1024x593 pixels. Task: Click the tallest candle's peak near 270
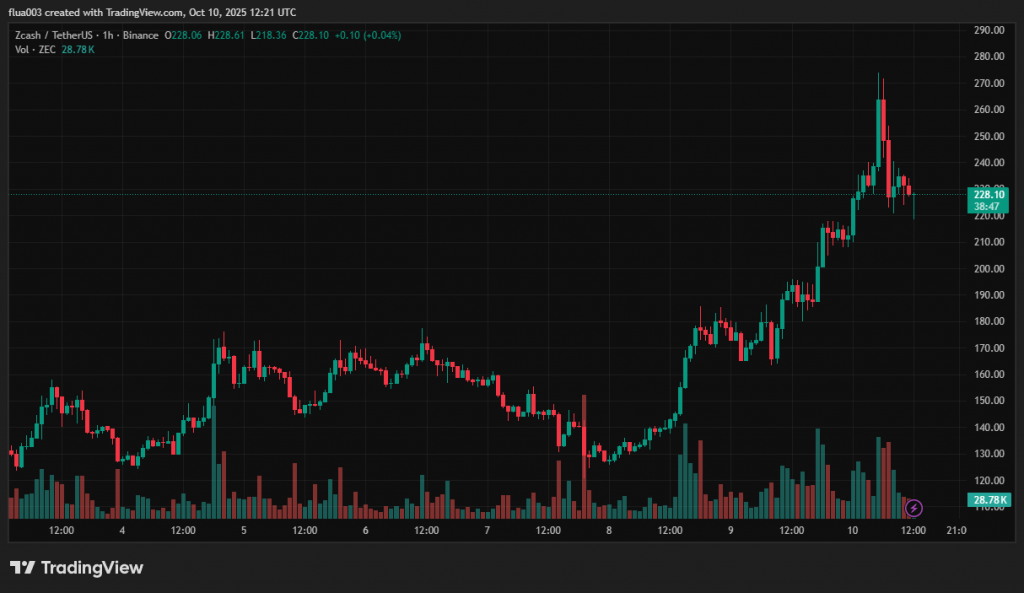[x=879, y=74]
